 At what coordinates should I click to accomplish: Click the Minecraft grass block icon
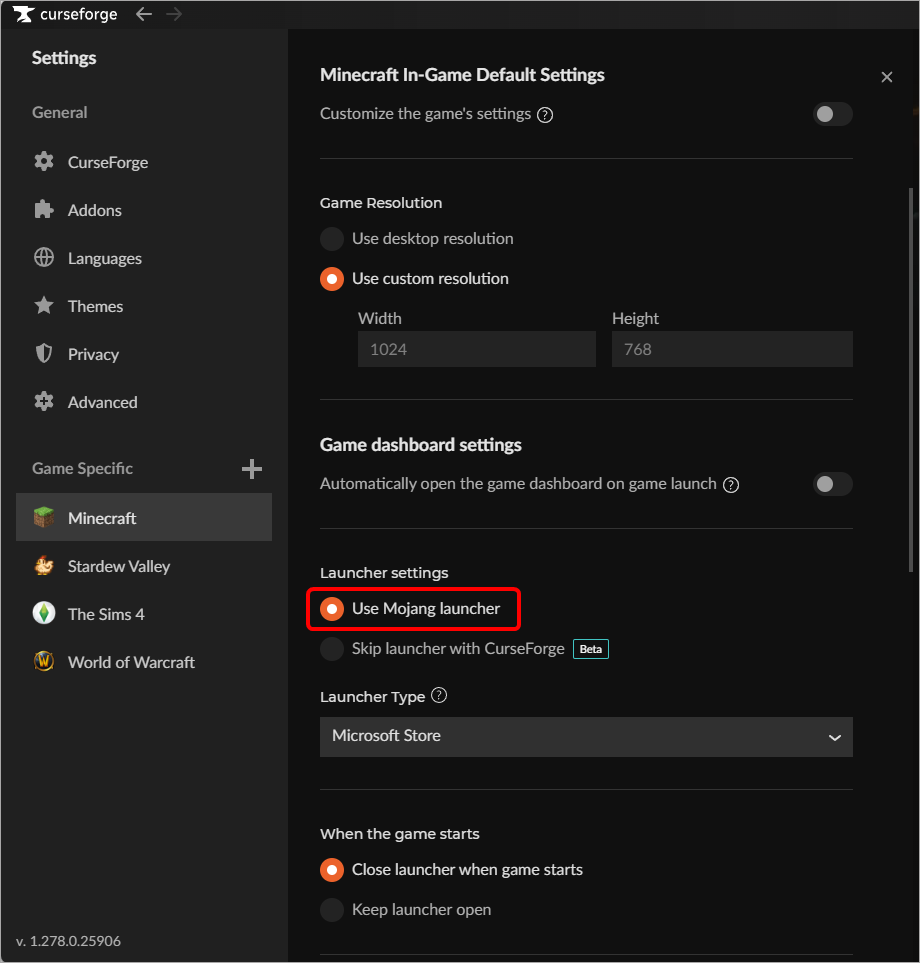44,518
